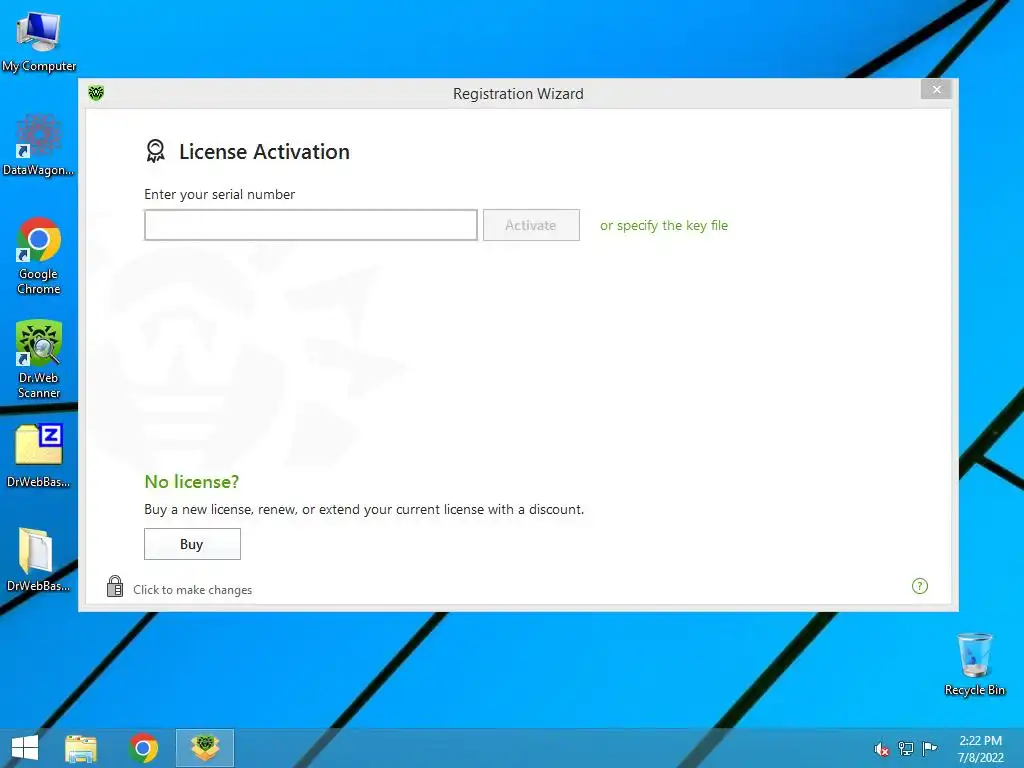Click the Activate button
Image resolution: width=1024 pixels, height=768 pixels.
531,225
